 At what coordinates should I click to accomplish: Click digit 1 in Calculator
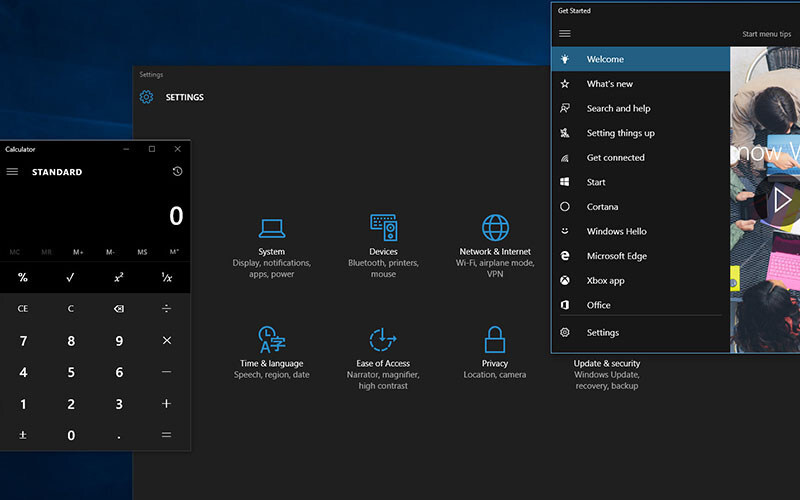click(23, 404)
